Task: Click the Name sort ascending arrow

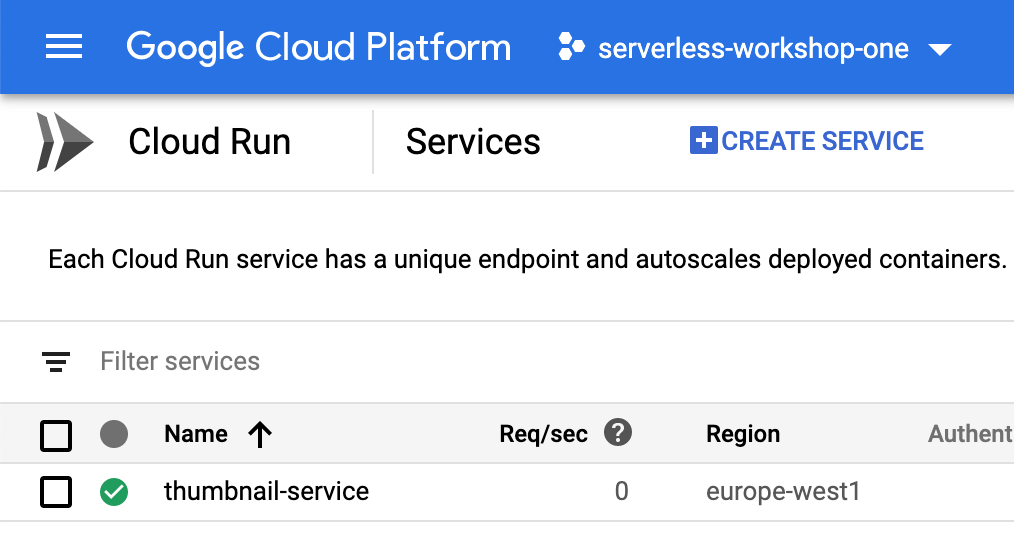Action: point(260,434)
